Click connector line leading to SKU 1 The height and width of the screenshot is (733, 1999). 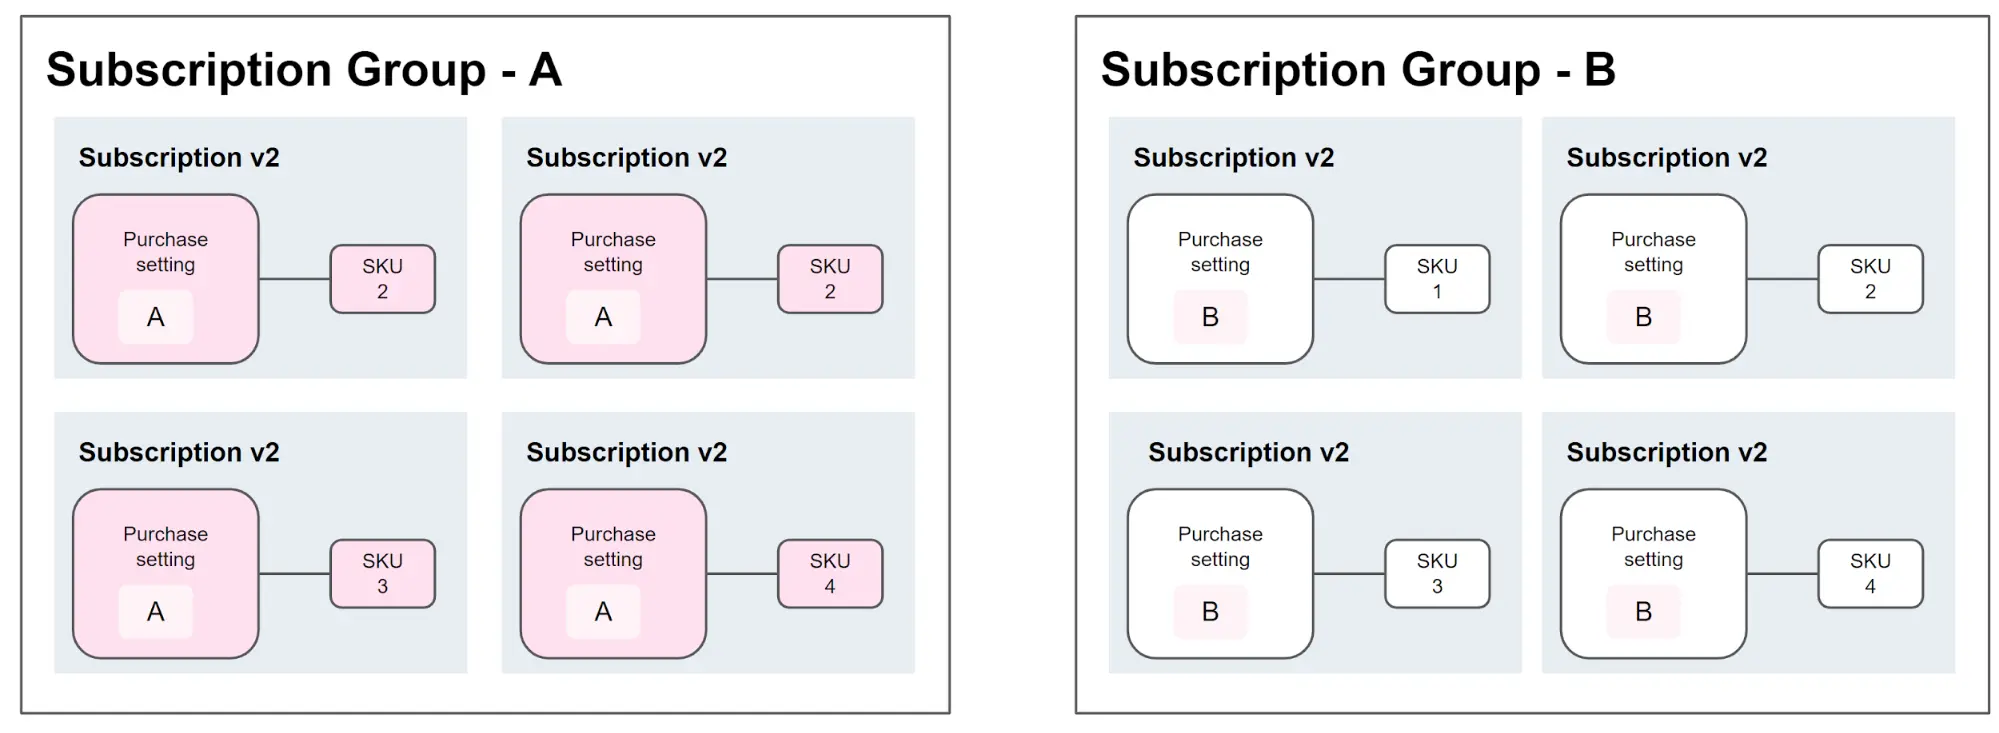[1348, 279]
